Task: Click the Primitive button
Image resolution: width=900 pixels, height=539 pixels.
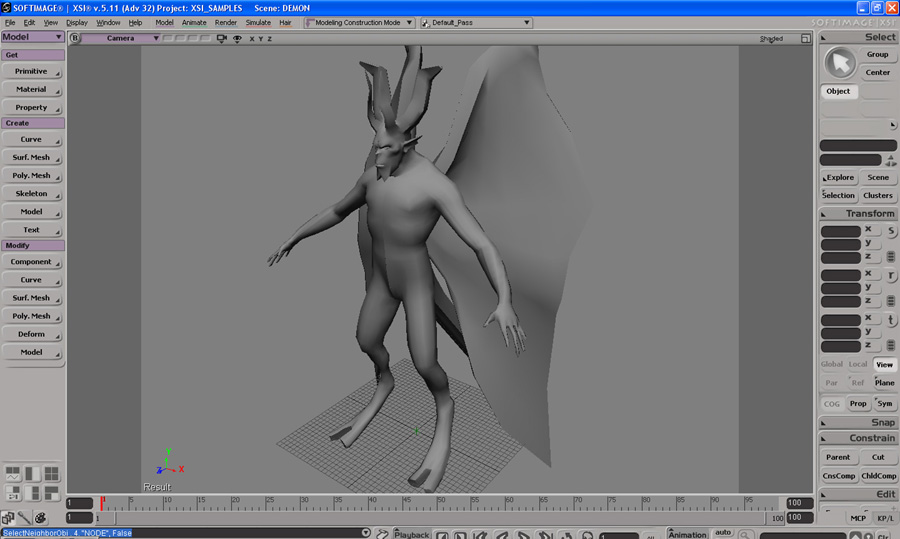Action: [32, 71]
